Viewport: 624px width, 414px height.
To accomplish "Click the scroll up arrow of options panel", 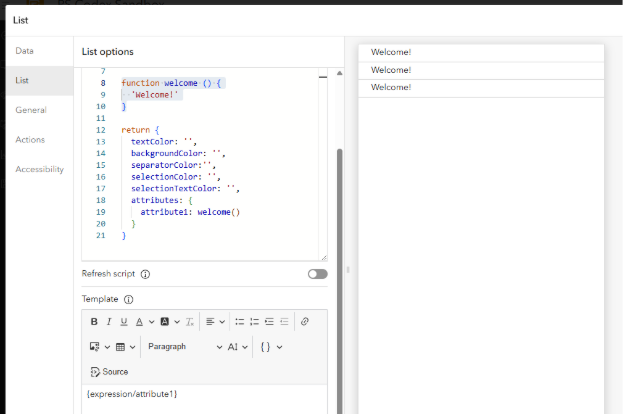I will [339, 73].
